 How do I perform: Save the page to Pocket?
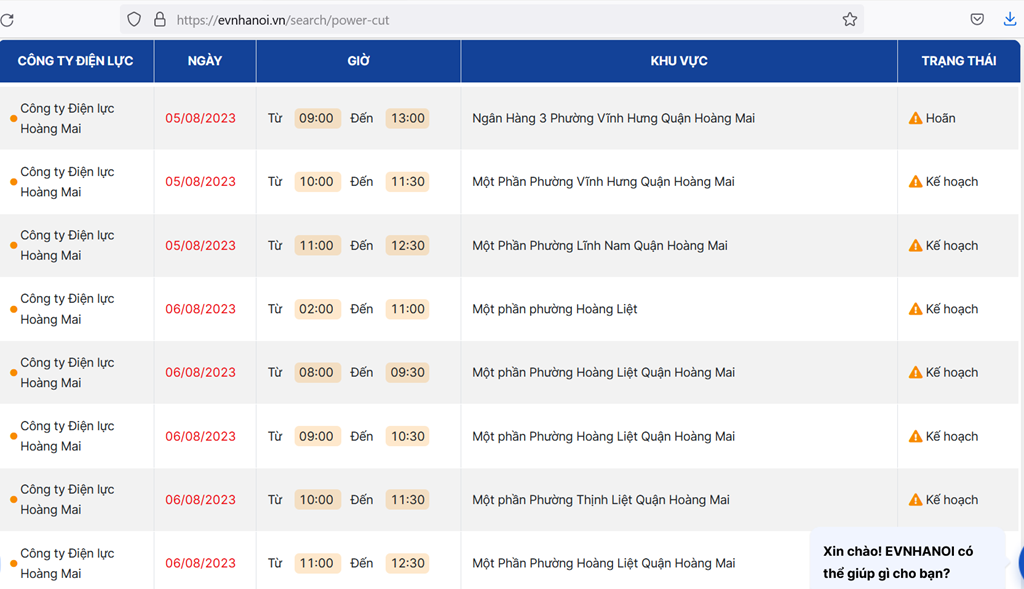pos(977,20)
